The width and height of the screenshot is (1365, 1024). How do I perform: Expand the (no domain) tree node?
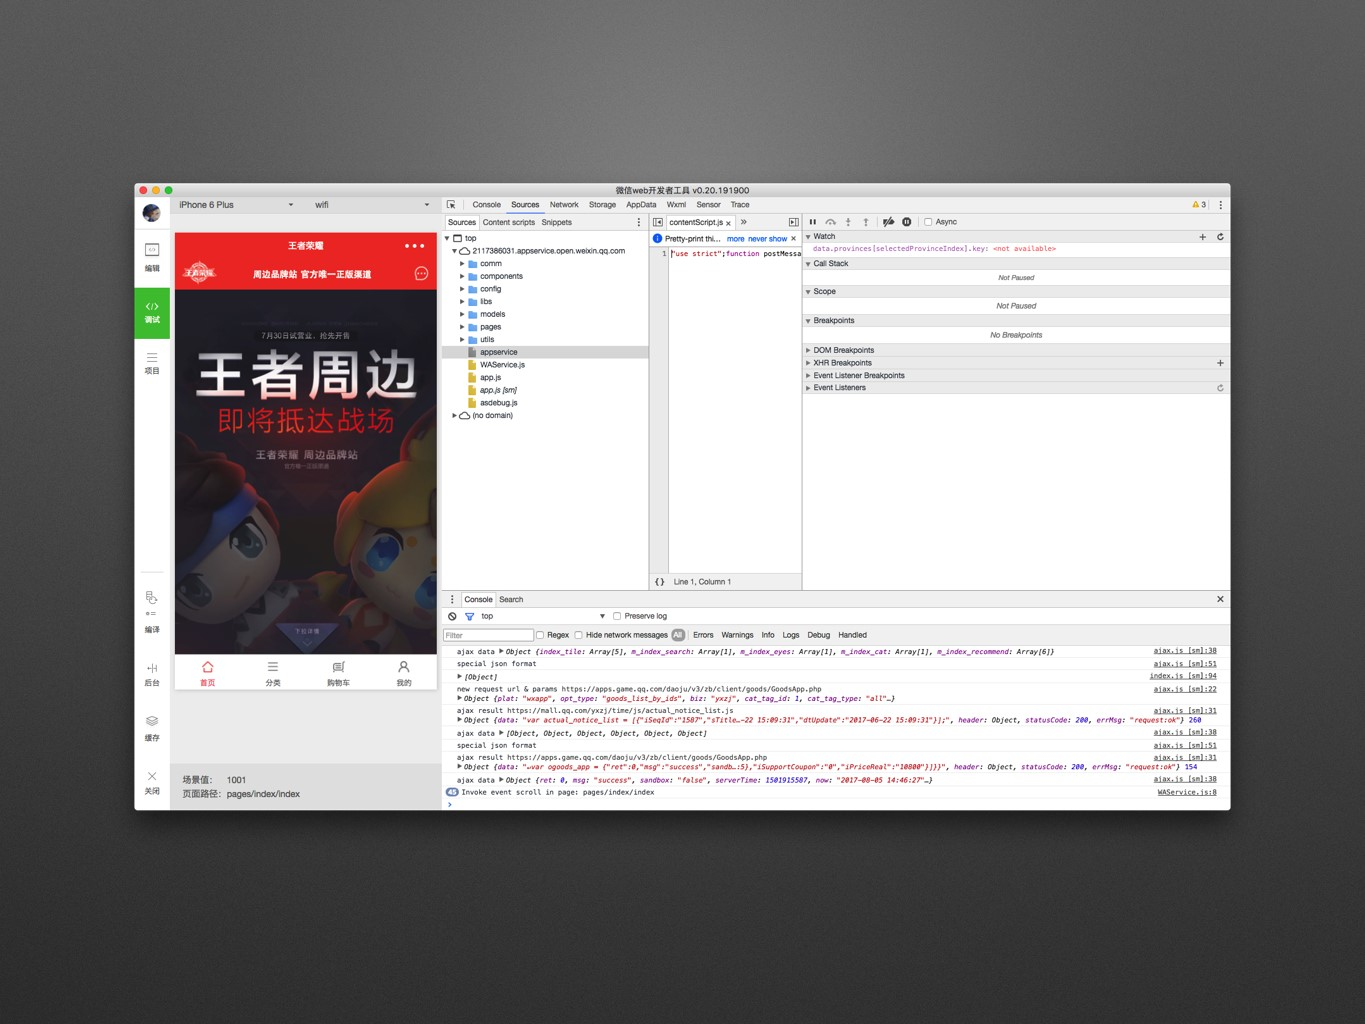(x=455, y=415)
